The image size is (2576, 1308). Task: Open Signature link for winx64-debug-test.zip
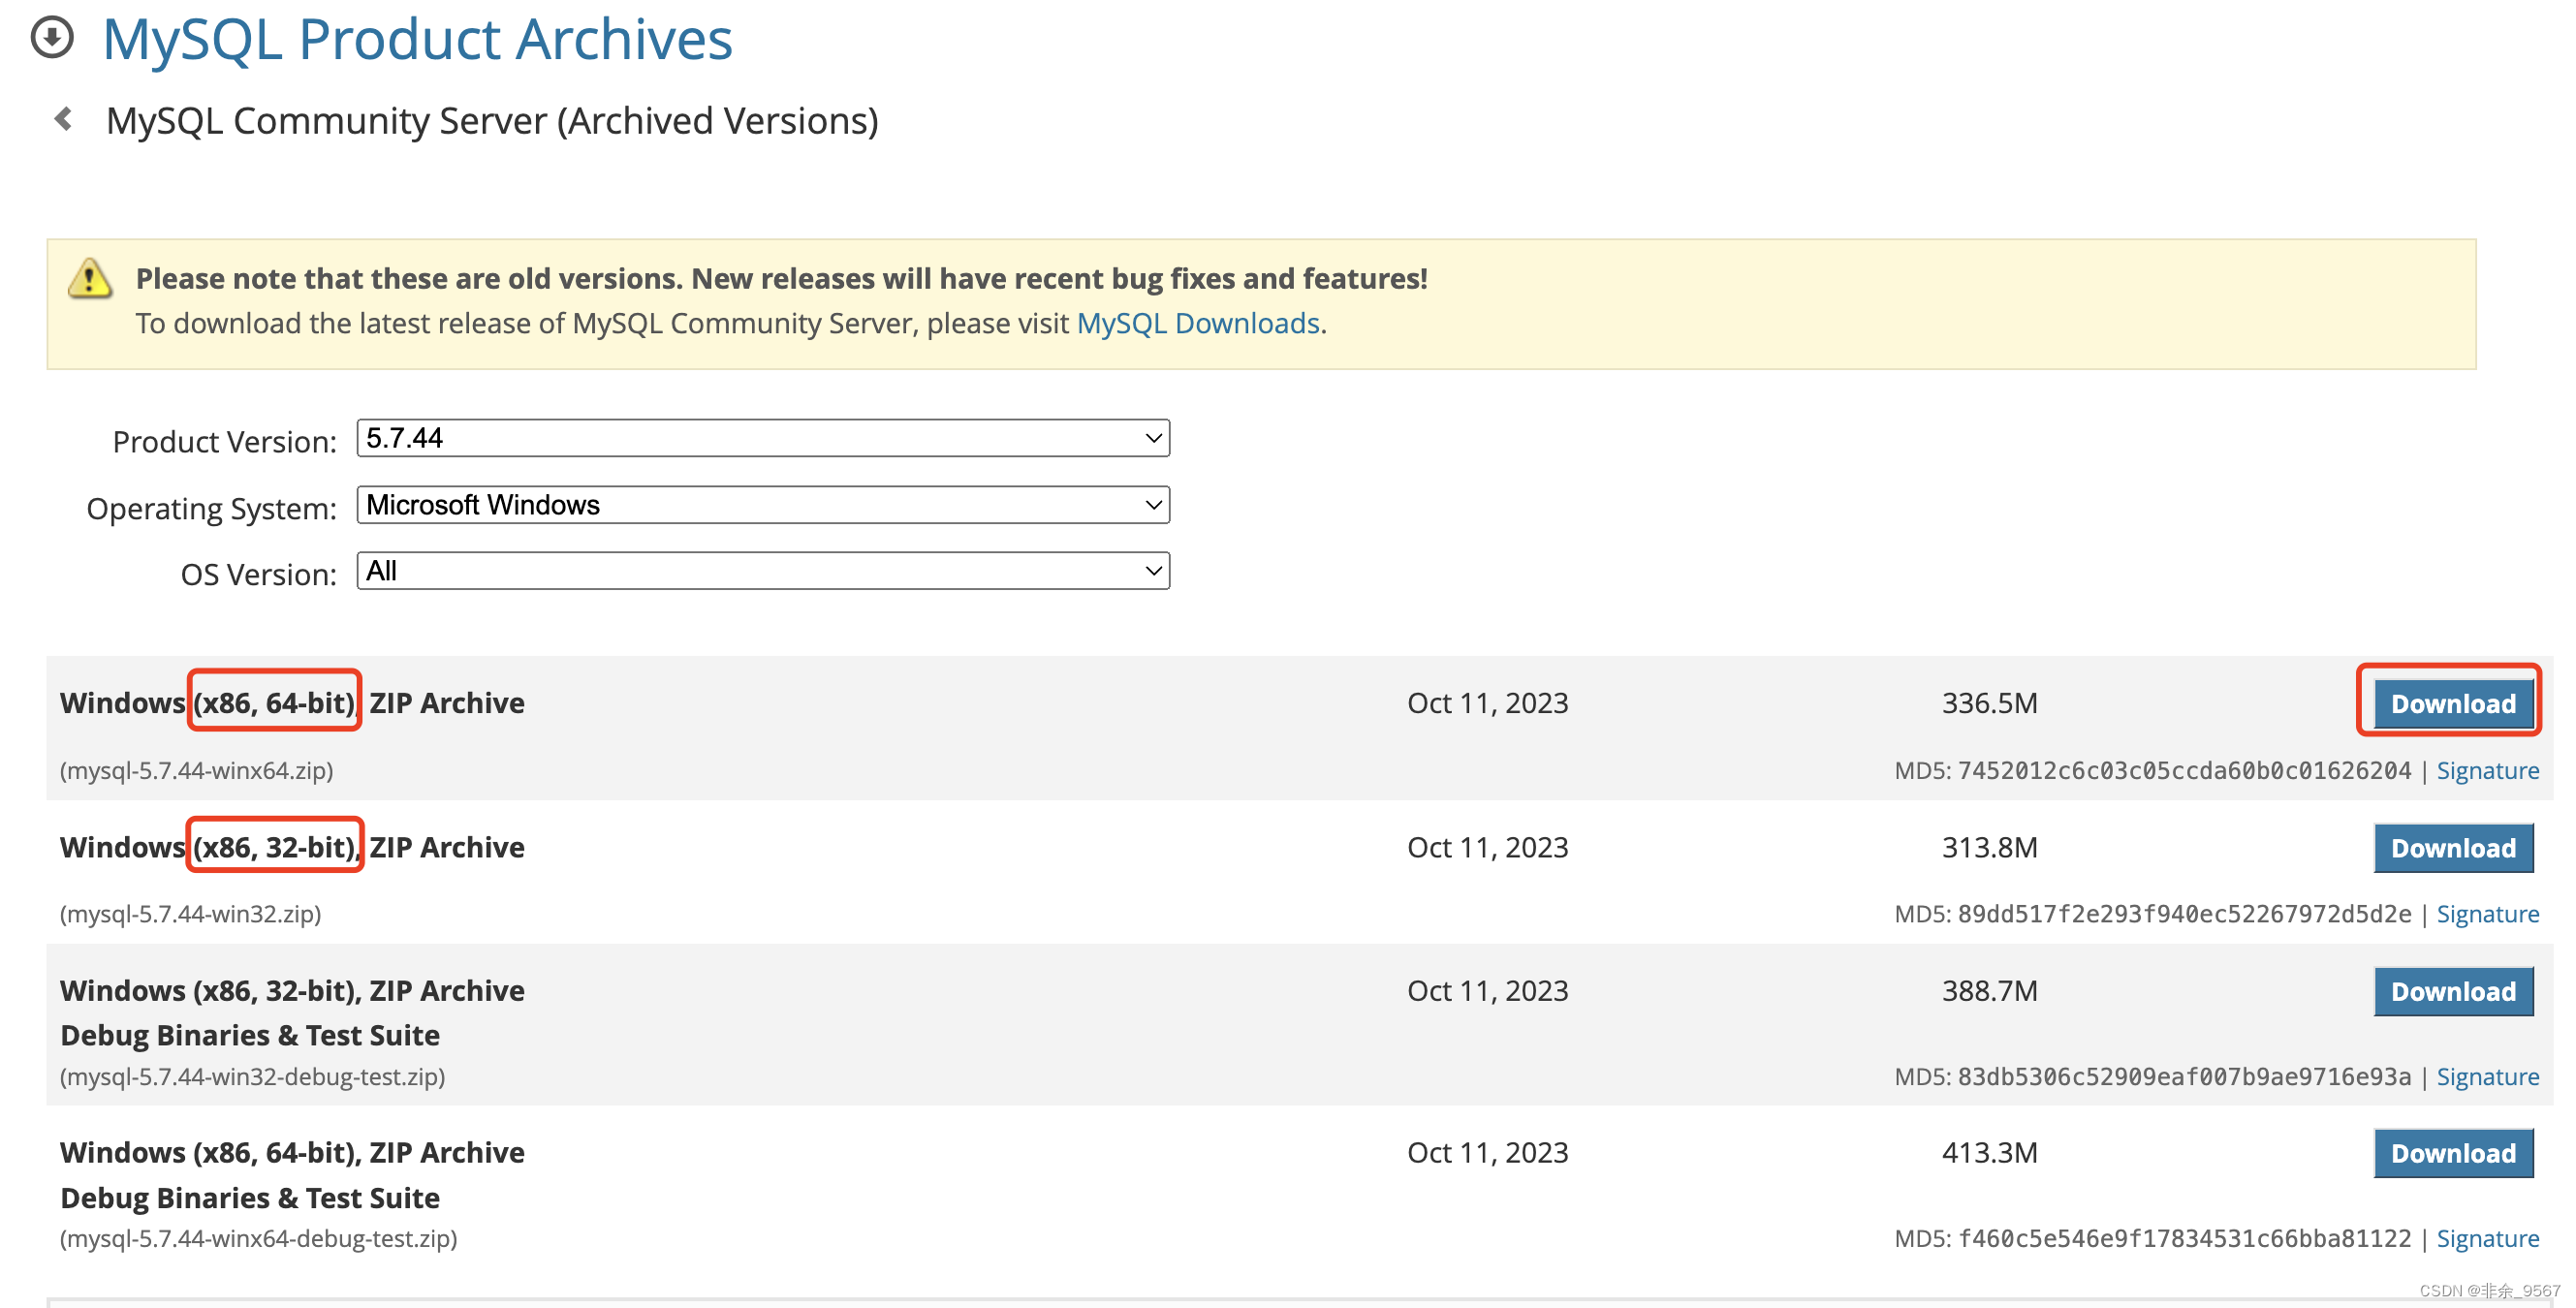(2487, 1239)
